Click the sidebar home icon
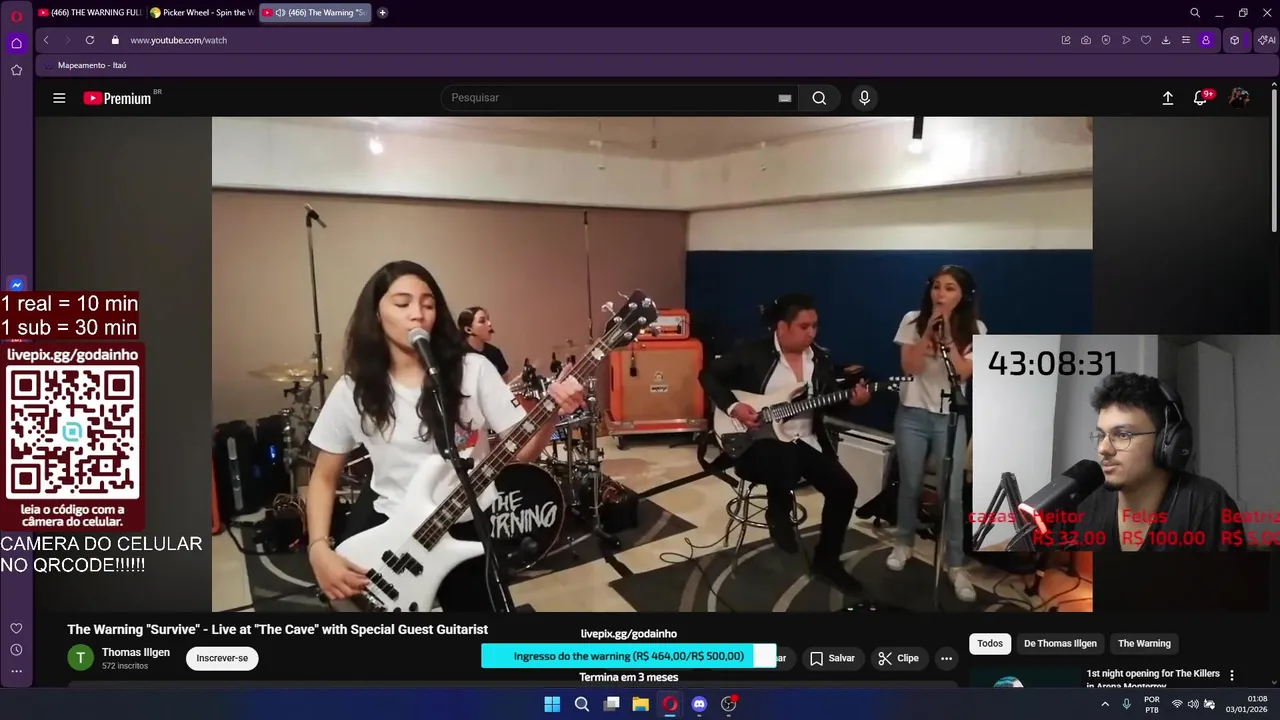The height and width of the screenshot is (720, 1280). click(16, 43)
